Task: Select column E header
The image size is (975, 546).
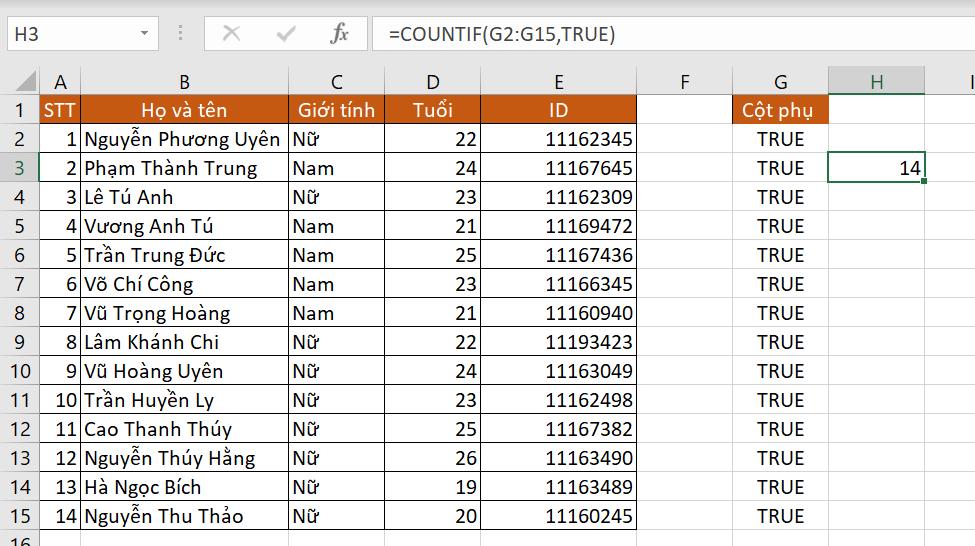Action: pyautogui.click(x=558, y=81)
